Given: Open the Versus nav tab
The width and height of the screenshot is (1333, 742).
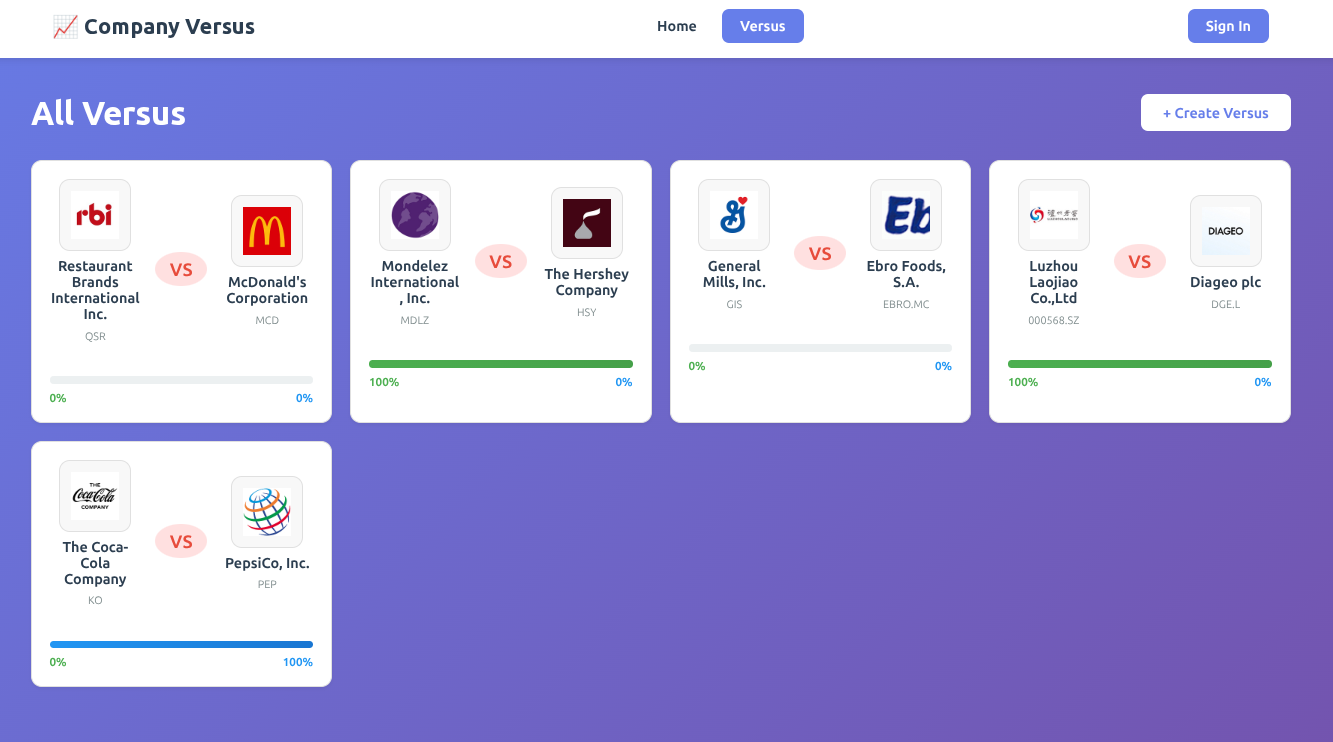Looking at the screenshot, I should [x=763, y=26].
